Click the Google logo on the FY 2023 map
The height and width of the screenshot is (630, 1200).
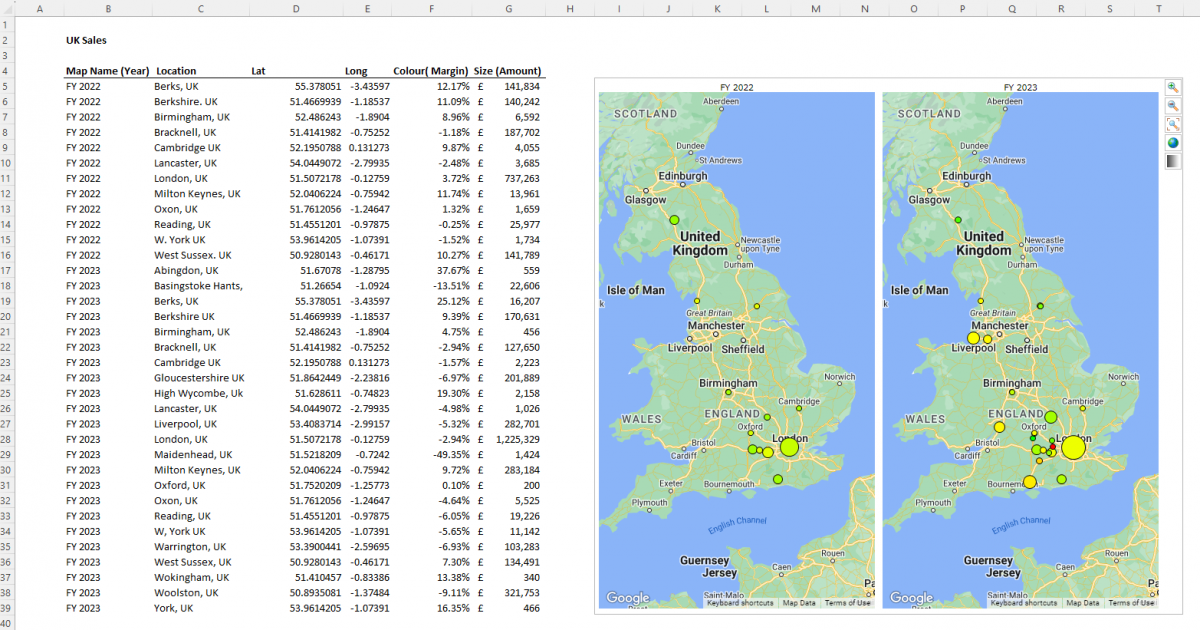pyautogui.click(x=911, y=599)
